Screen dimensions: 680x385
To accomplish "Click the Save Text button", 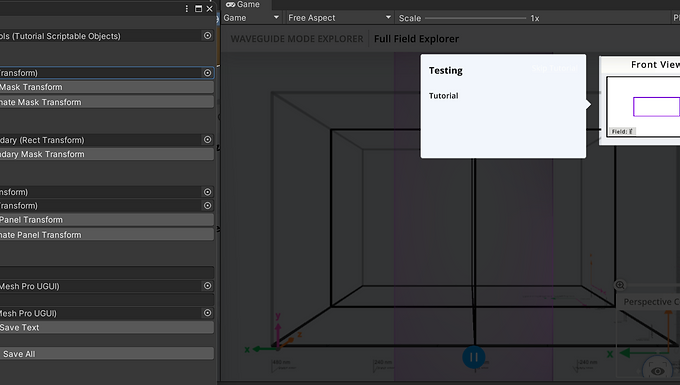I will 107,327.
